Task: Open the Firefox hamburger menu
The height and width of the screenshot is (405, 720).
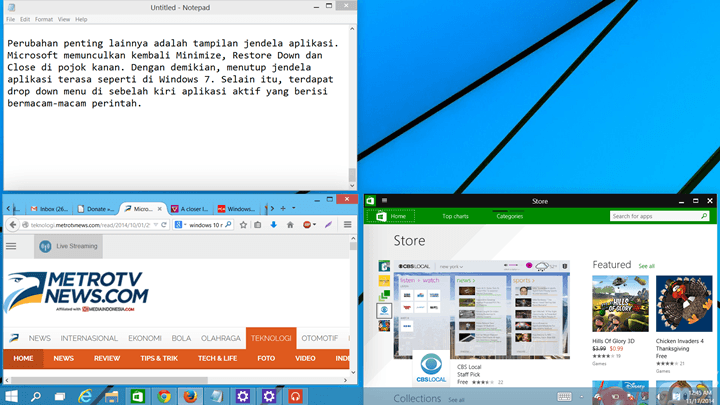Action: pyautogui.click(x=348, y=225)
